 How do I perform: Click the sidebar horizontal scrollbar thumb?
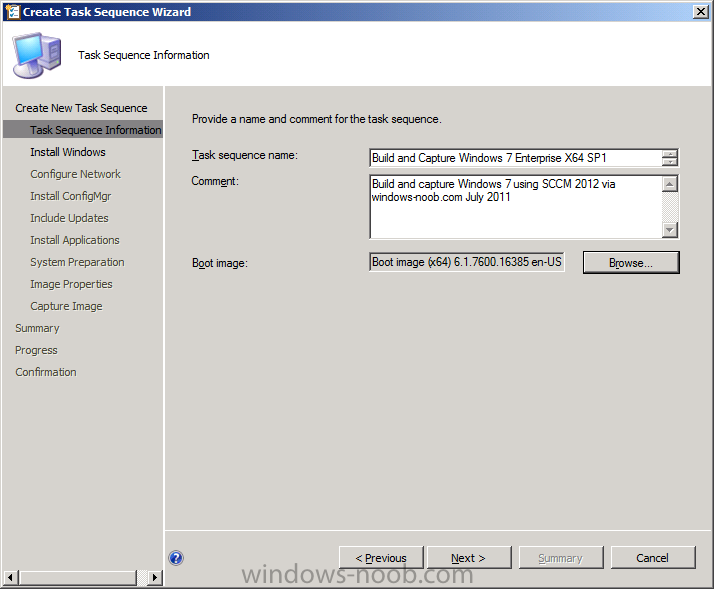coord(78,578)
